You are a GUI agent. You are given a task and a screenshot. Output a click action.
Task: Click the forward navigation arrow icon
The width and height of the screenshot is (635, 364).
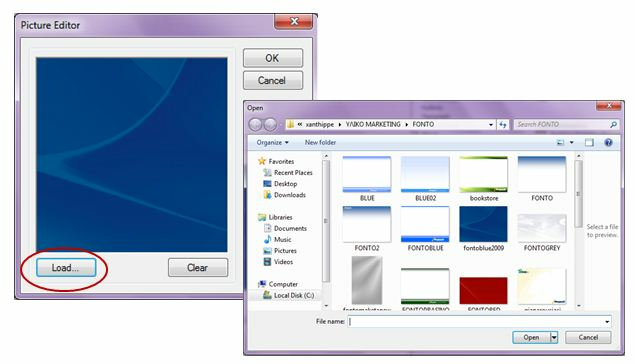[x=270, y=125]
